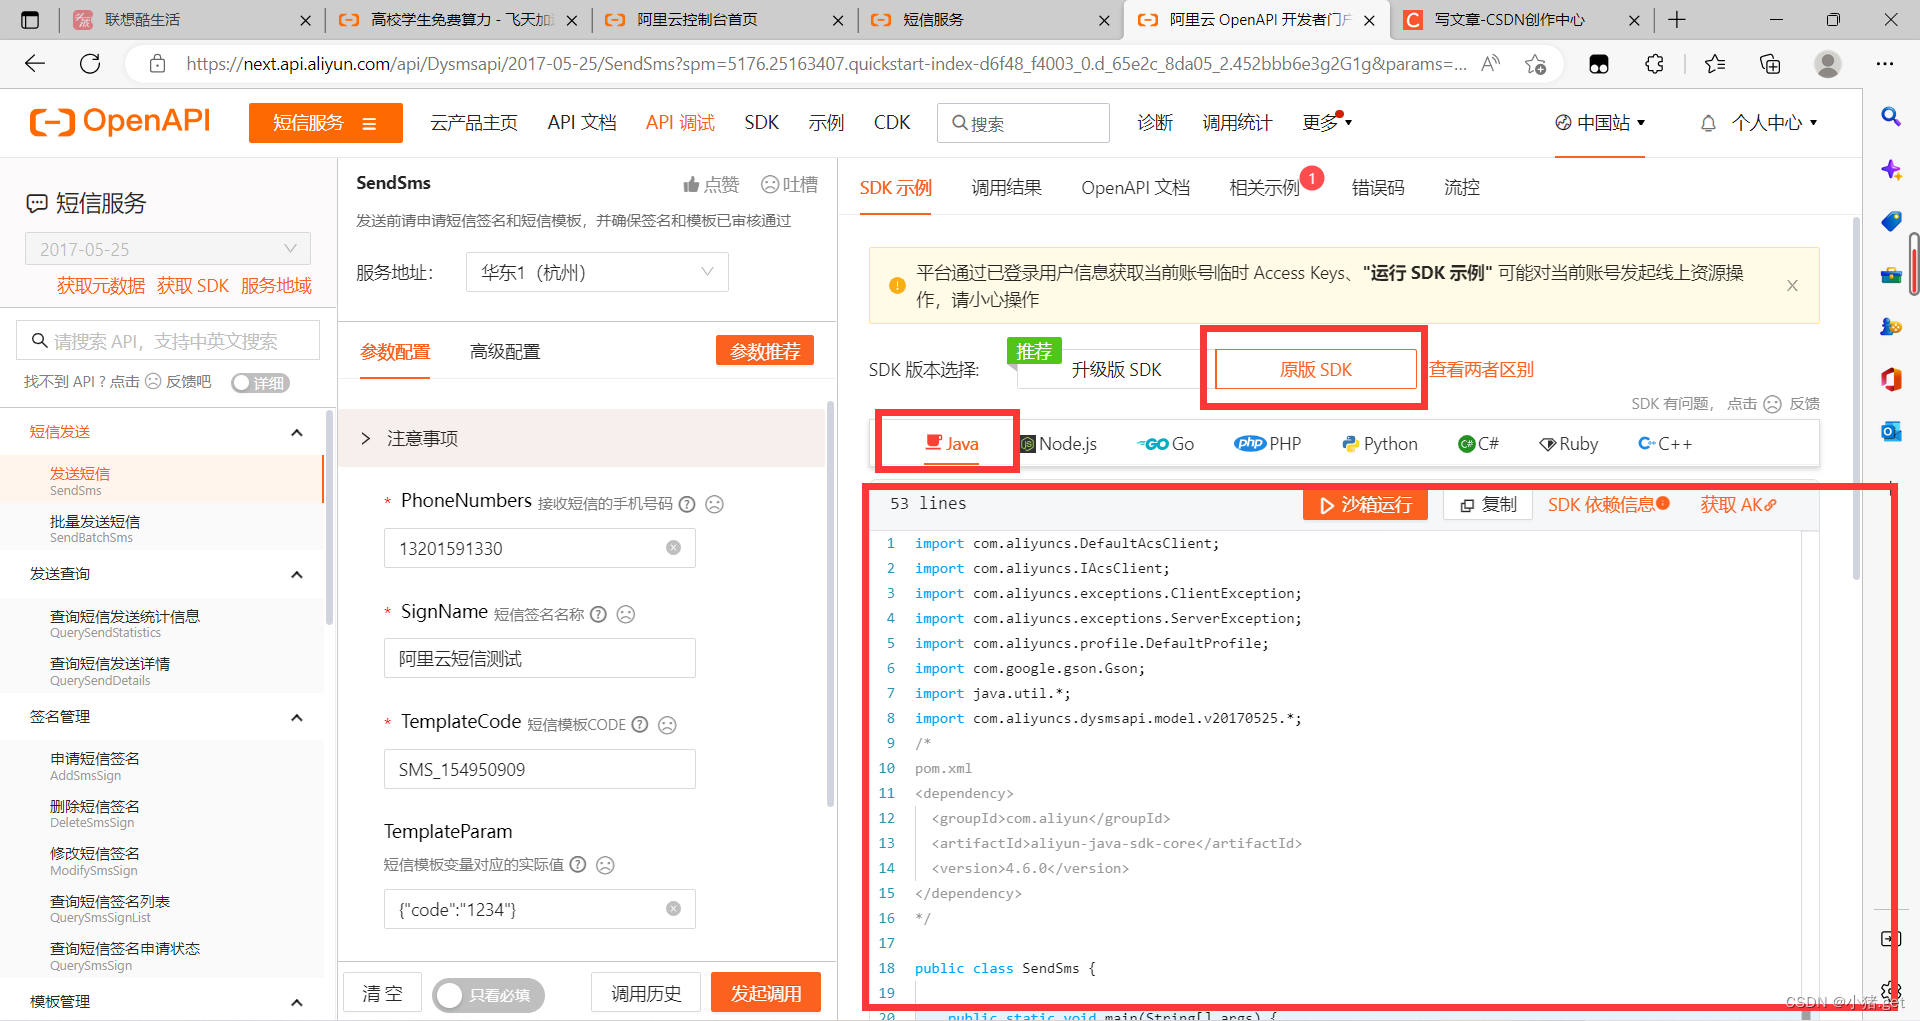Screen dimensions: 1920x1021
Task: Clear the PhoneNumbers field with its X icon
Action: pos(674,548)
